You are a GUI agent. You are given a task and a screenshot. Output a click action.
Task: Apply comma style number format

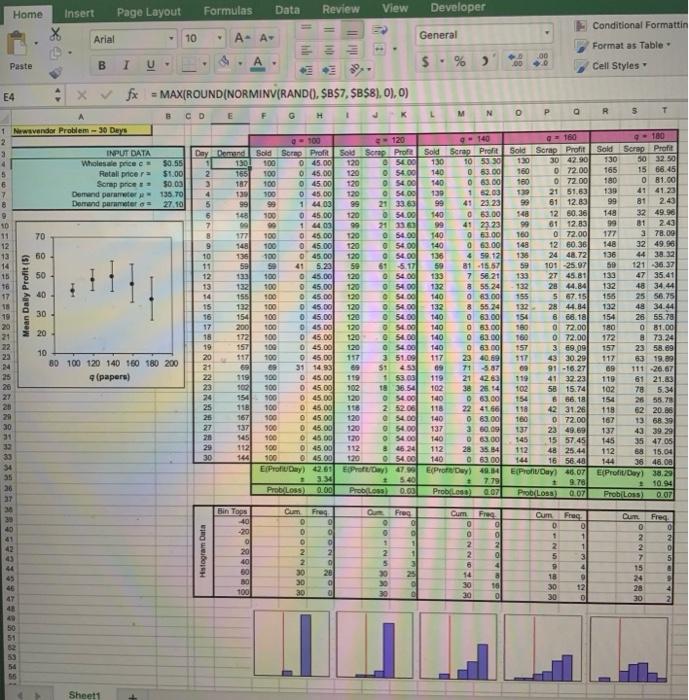coord(485,61)
